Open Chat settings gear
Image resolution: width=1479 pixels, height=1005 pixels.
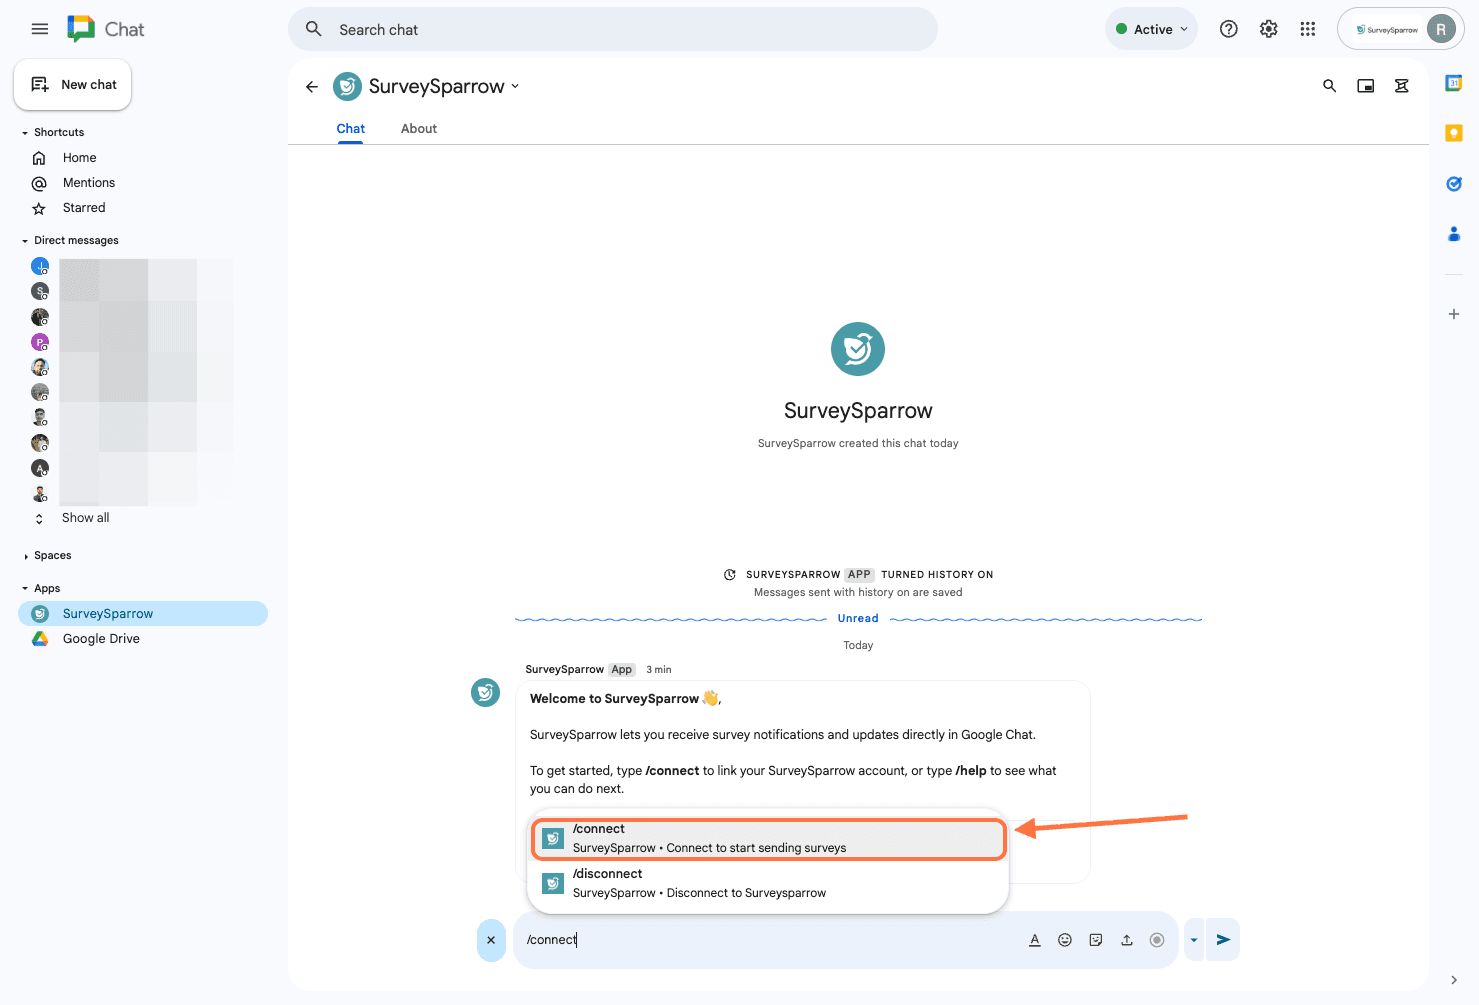(1269, 29)
